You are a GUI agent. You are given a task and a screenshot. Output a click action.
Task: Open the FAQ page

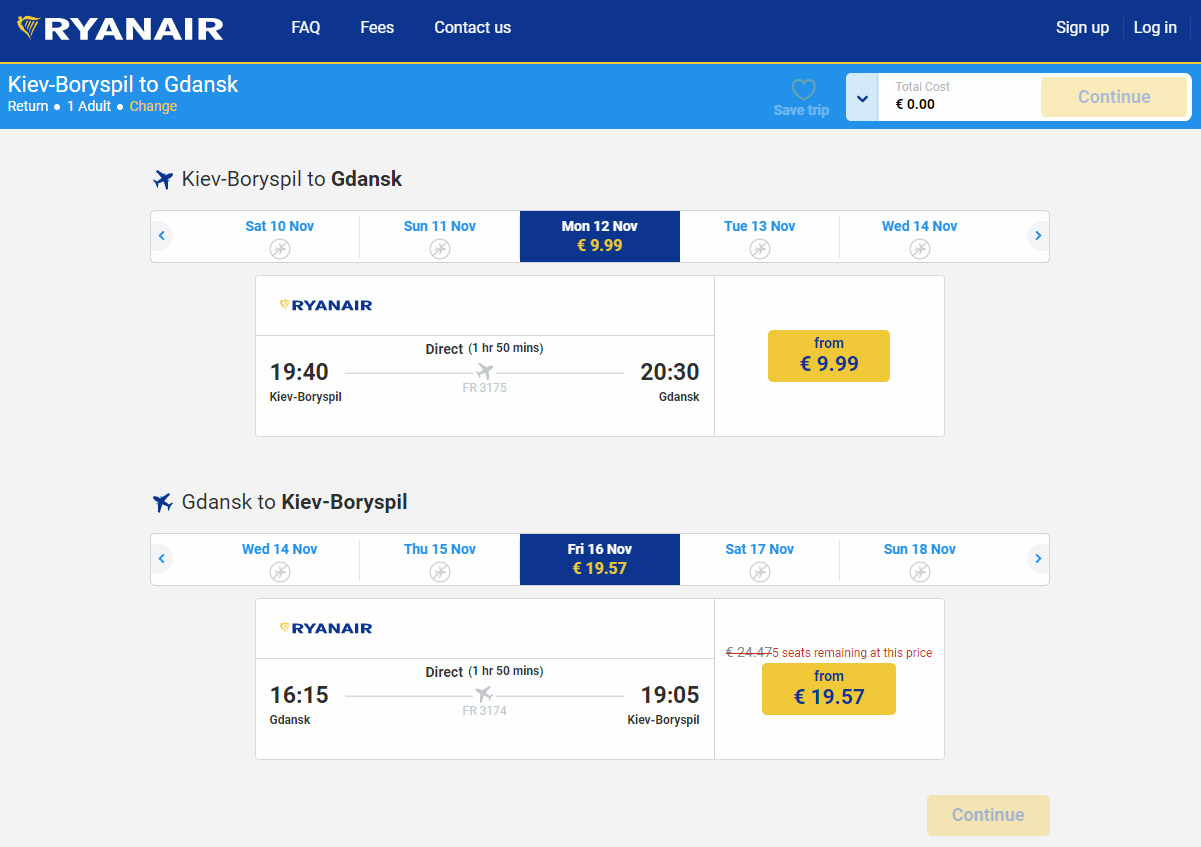(x=306, y=28)
